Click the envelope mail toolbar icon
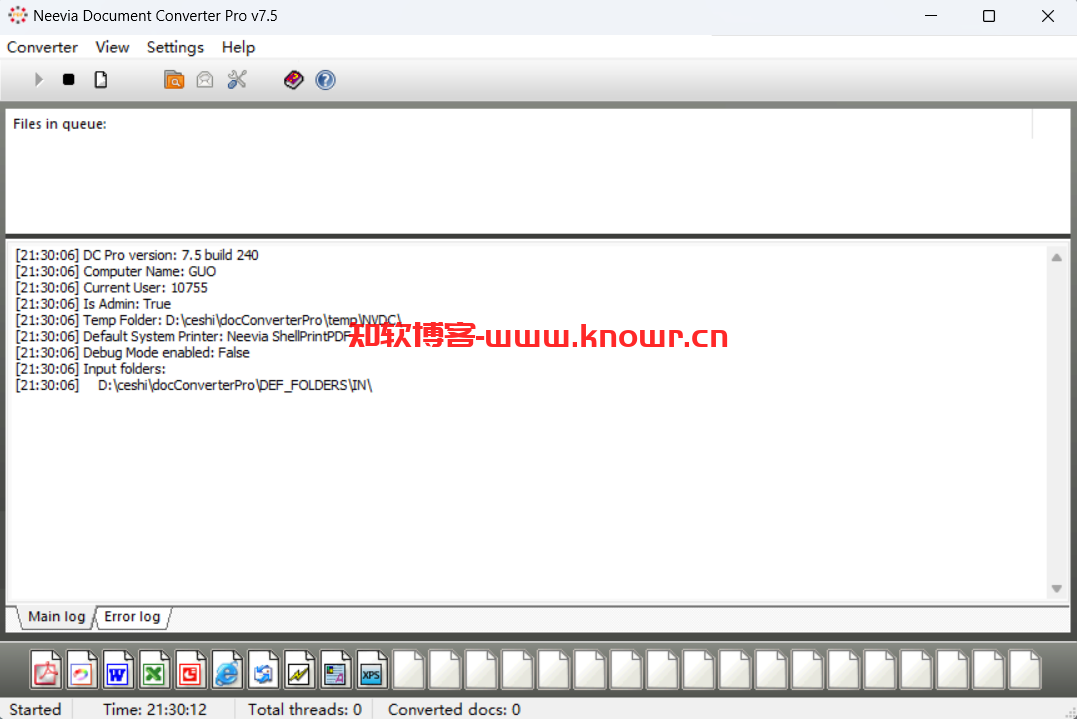 click(x=205, y=80)
